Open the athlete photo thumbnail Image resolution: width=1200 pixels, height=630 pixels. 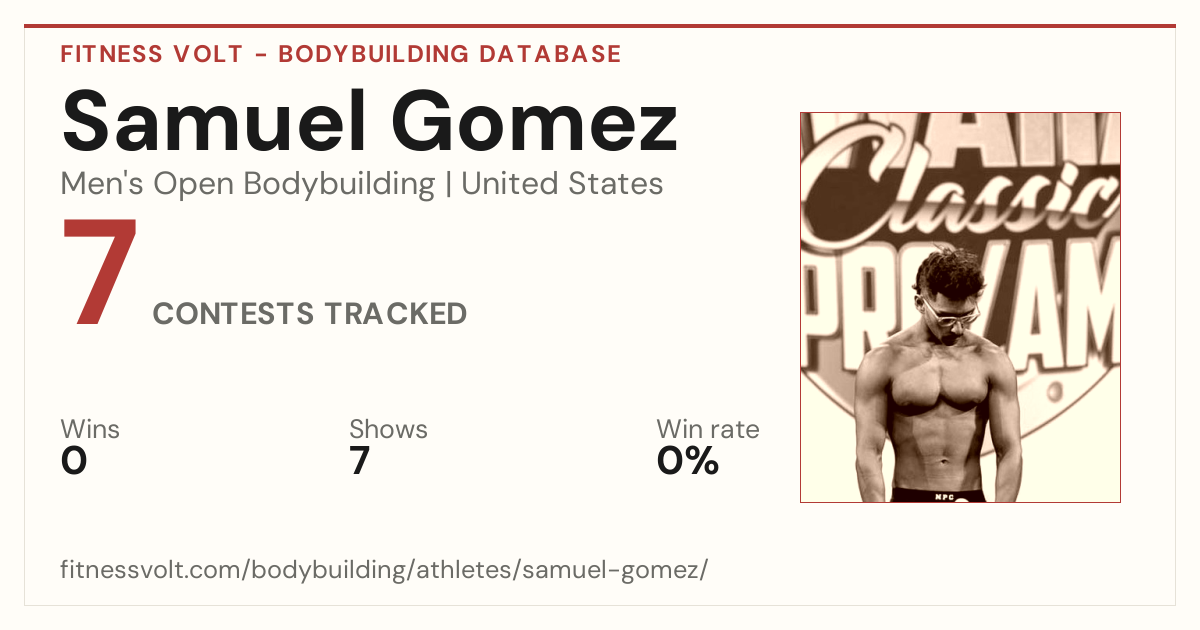click(960, 307)
